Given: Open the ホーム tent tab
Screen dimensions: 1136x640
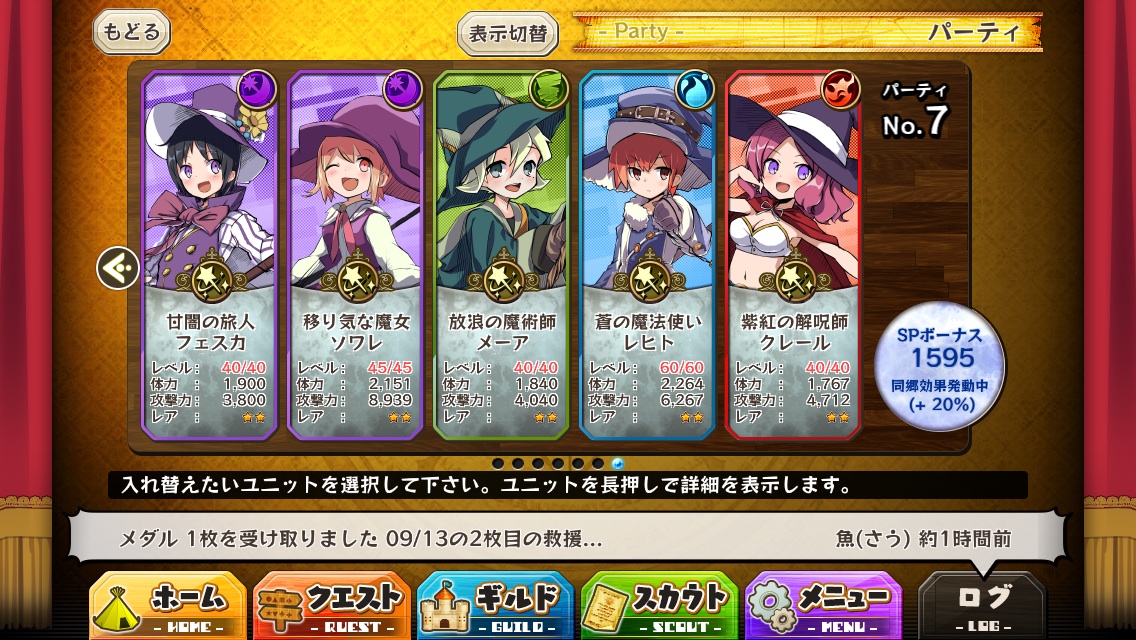Looking at the screenshot, I should pos(168,606).
